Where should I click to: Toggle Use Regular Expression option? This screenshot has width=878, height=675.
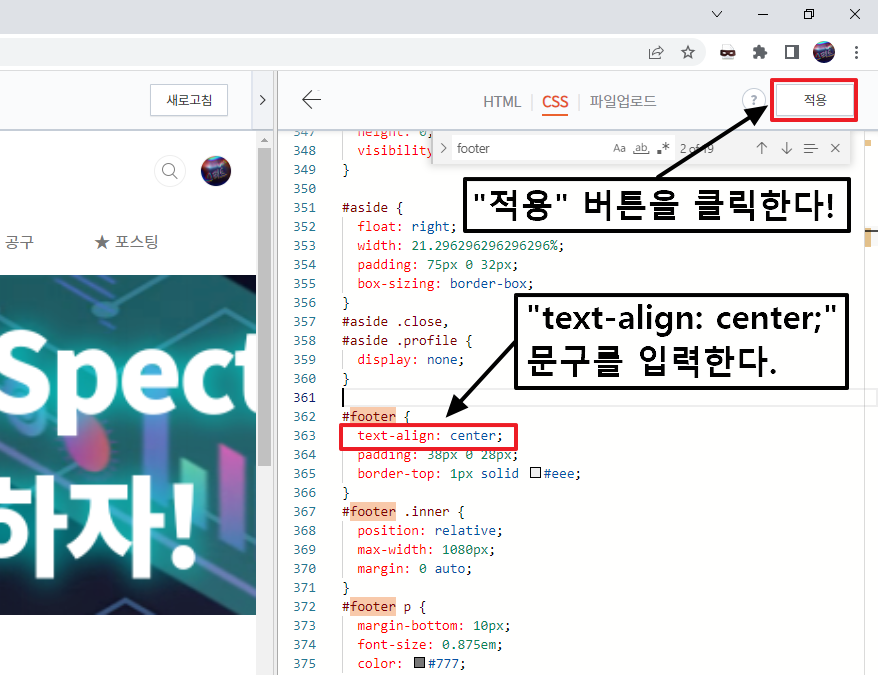pyautogui.click(x=663, y=148)
